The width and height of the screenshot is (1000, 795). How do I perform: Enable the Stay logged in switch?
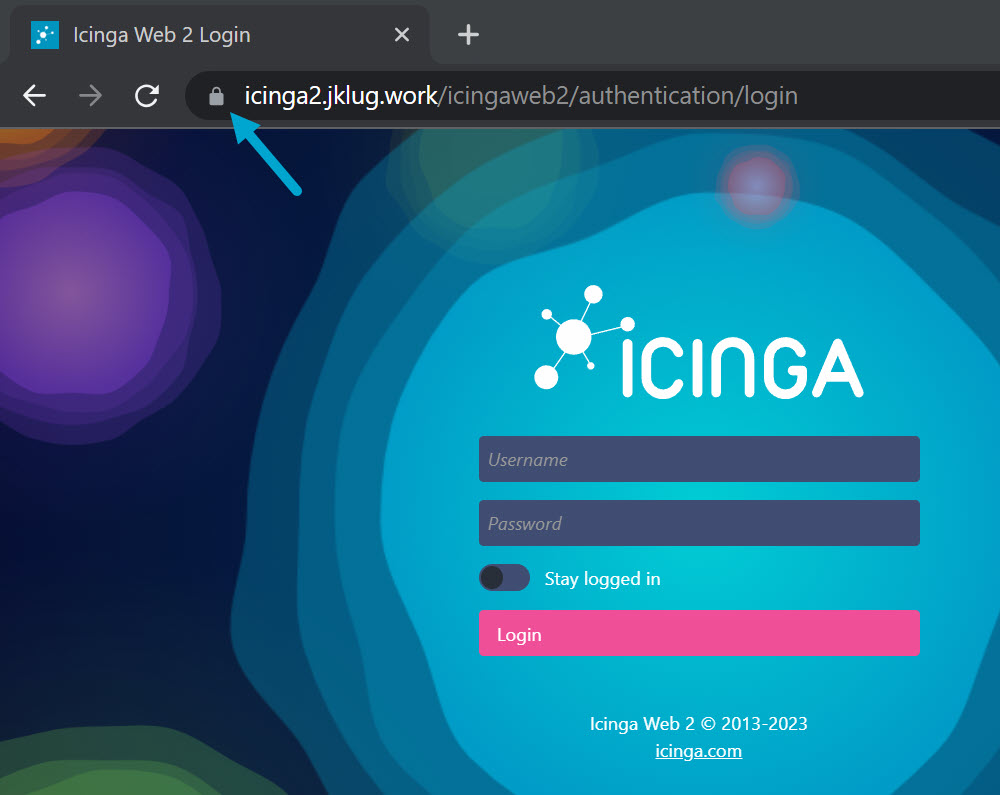(504, 578)
